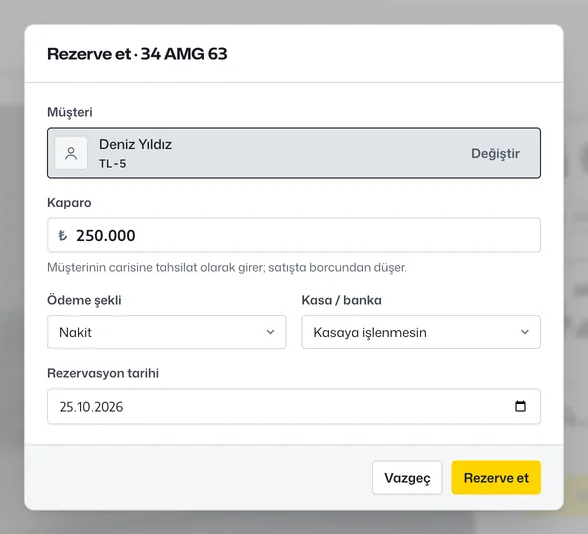
Task: Expand the Kasa / banka combo box
Action: [421, 332]
